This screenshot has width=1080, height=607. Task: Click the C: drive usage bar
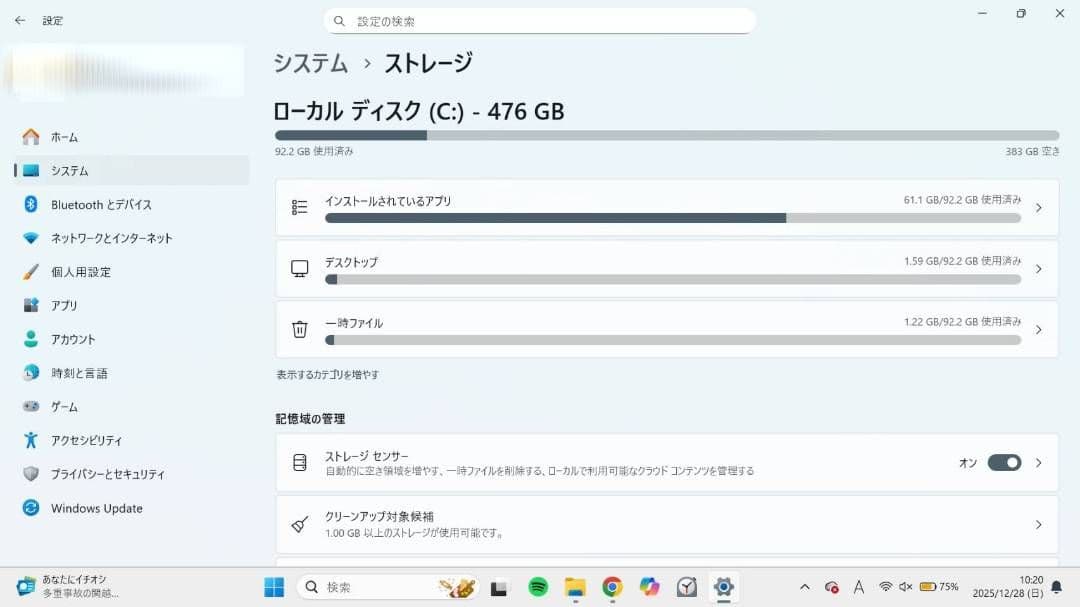coord(664,135)
